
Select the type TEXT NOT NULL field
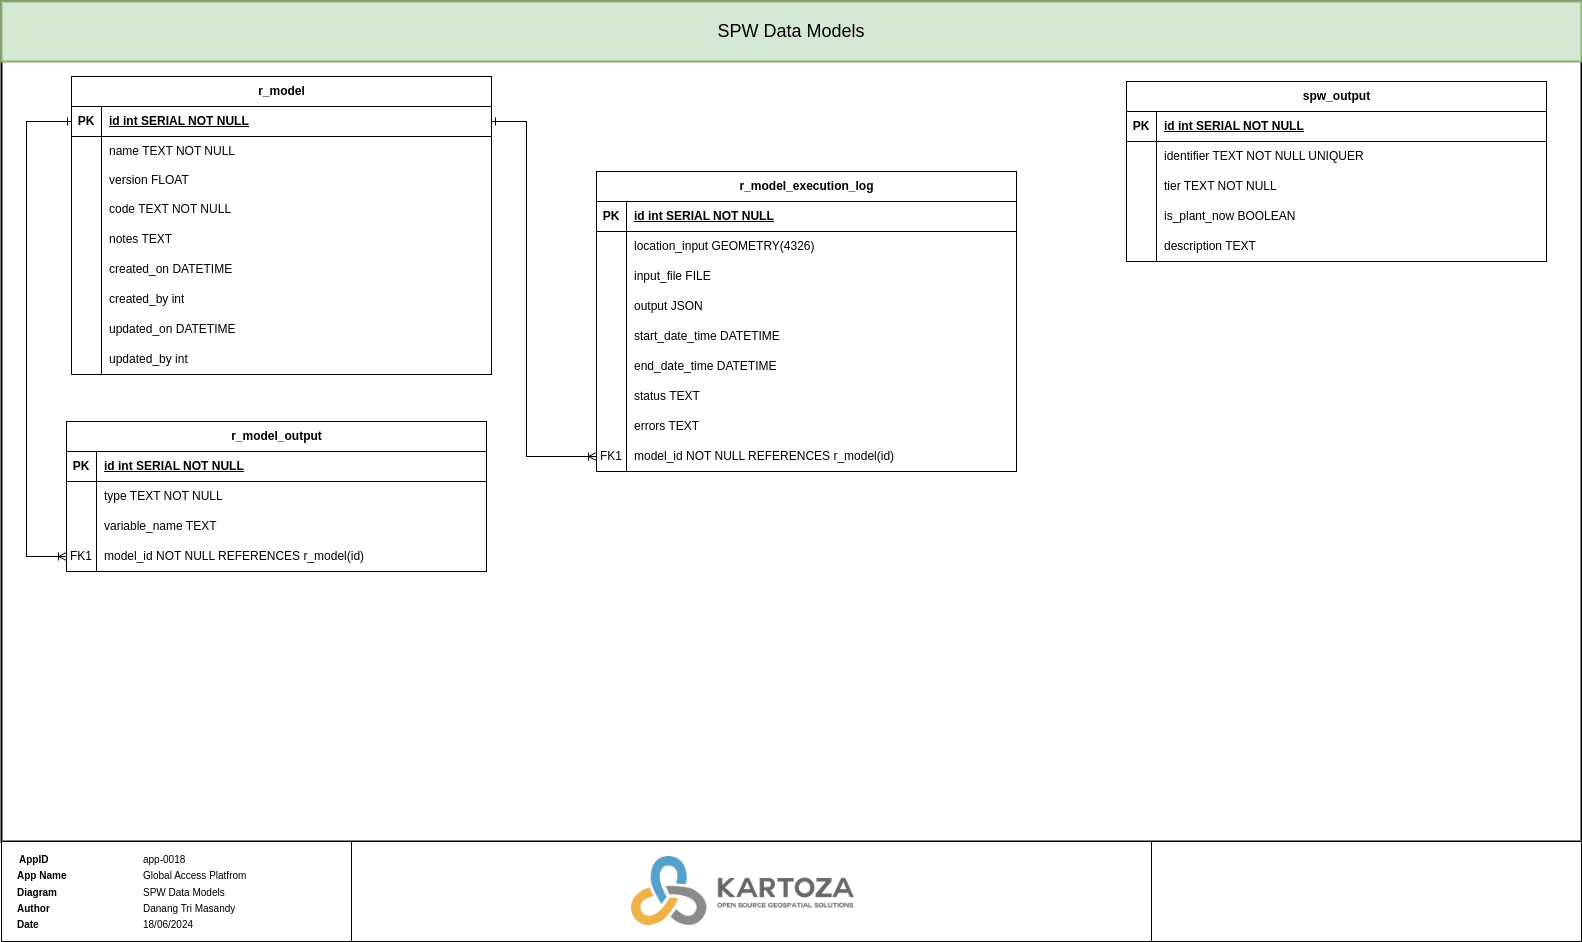[291, 496]
